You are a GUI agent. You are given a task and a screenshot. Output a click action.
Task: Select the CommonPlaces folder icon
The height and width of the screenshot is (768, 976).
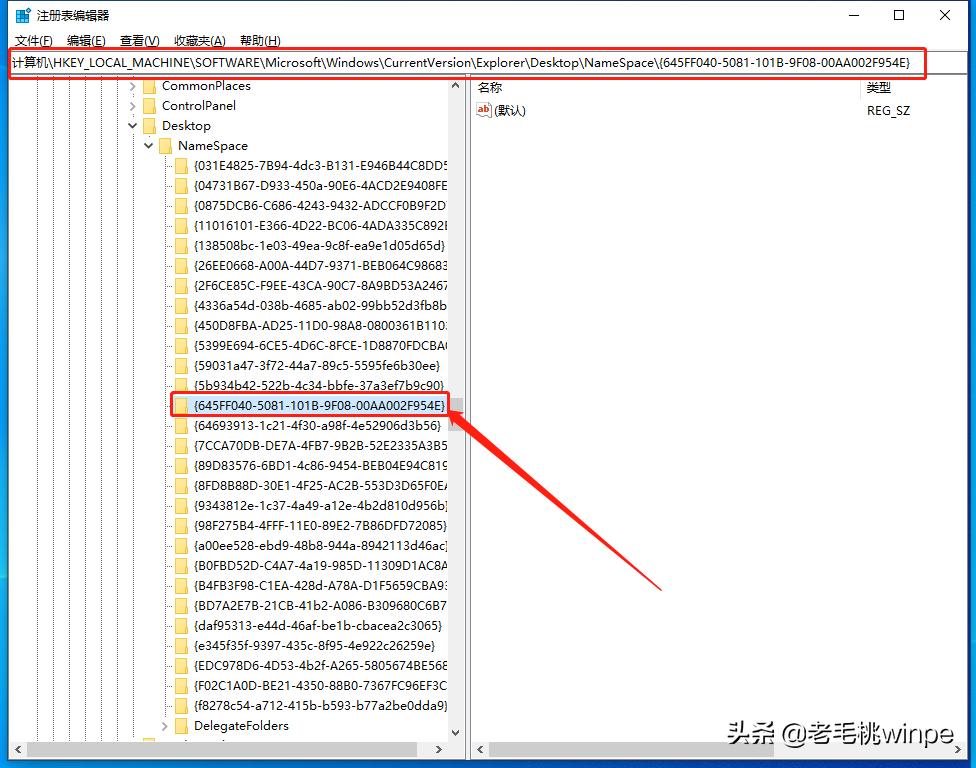coord(149,86)
